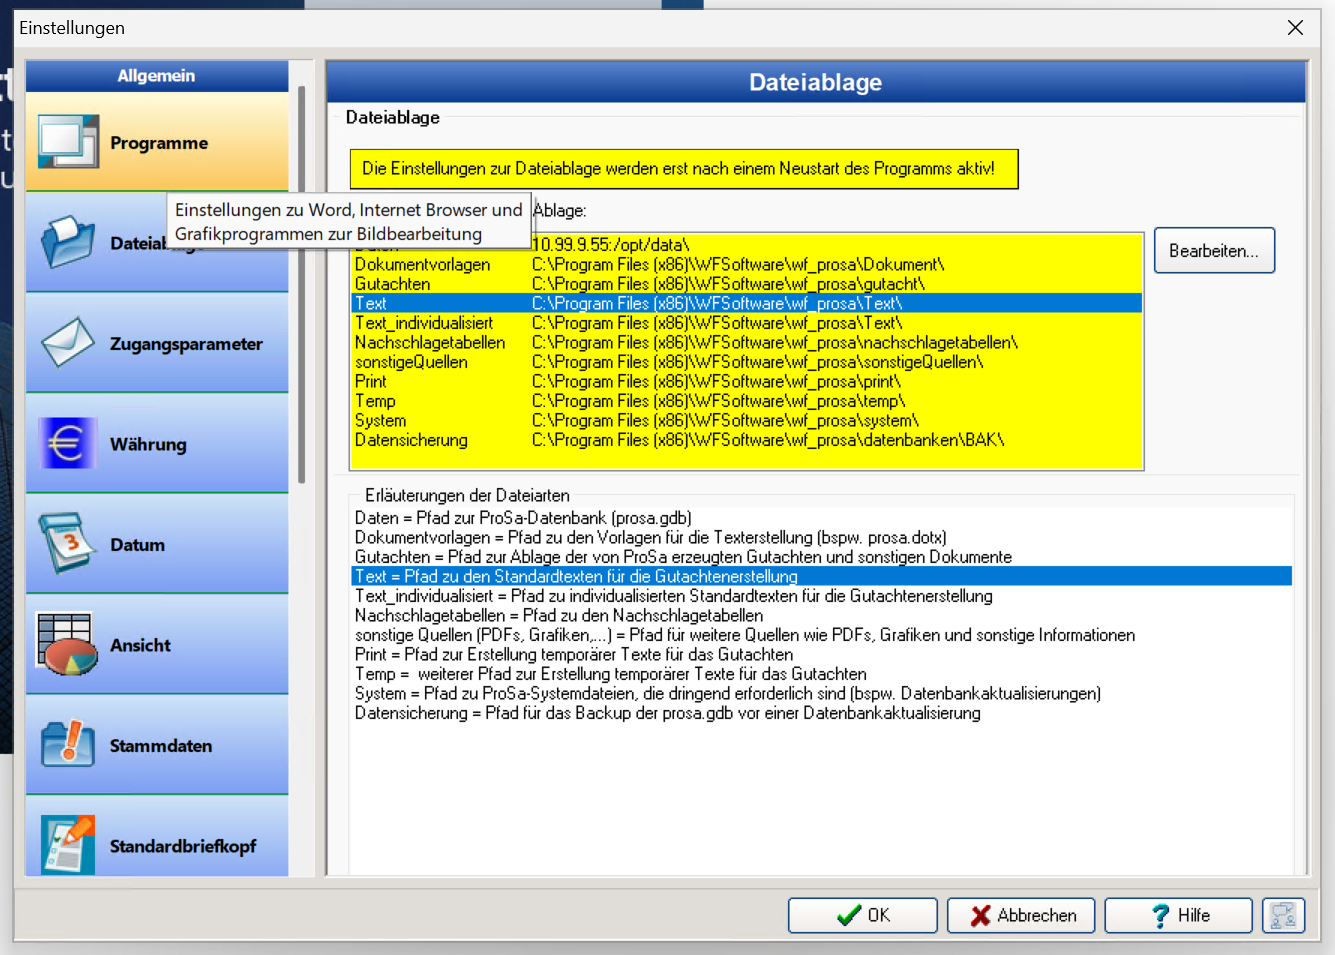The image size is (1335, 955).
Task: Select the Dokumentvorlagen path row
Action: point(747,265)
